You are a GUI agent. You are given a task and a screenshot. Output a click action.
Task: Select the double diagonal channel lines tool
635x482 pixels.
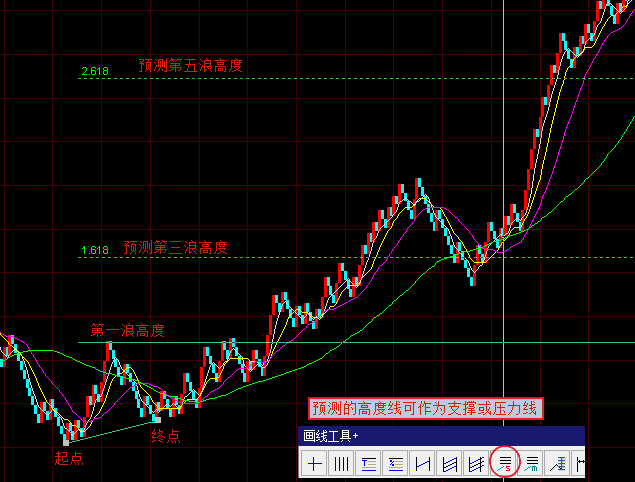click(450, 463)
